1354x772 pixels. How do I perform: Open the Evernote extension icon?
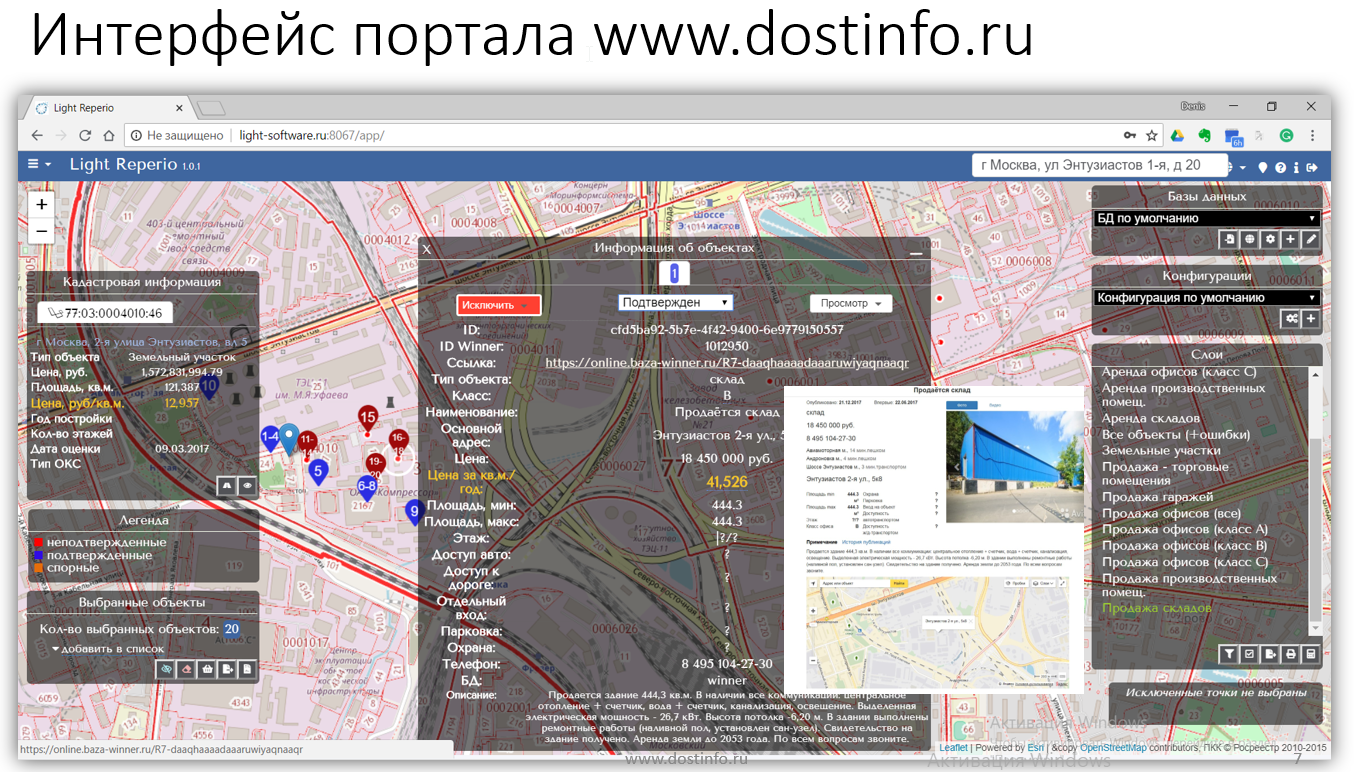point(1205,135)
